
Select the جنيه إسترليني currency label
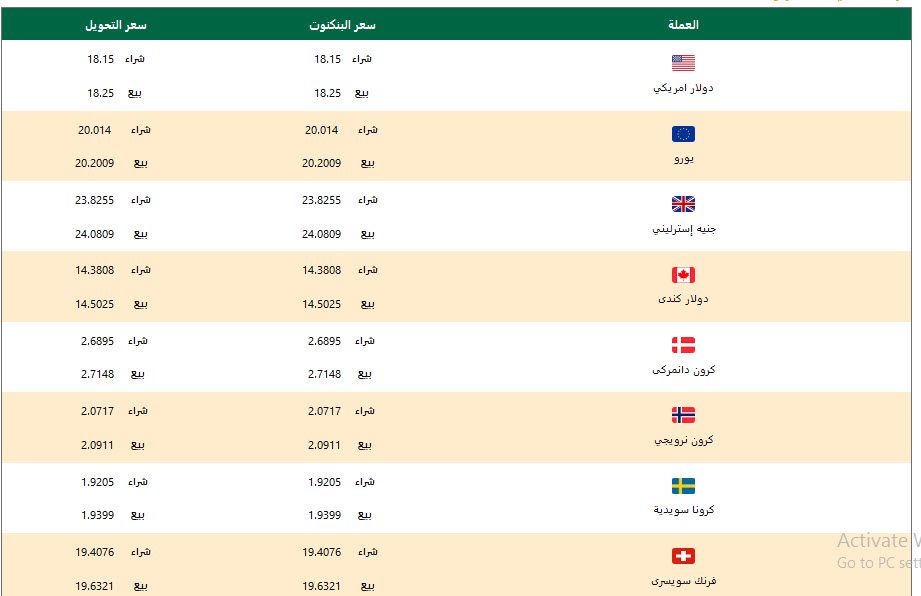tap(683, 229)
